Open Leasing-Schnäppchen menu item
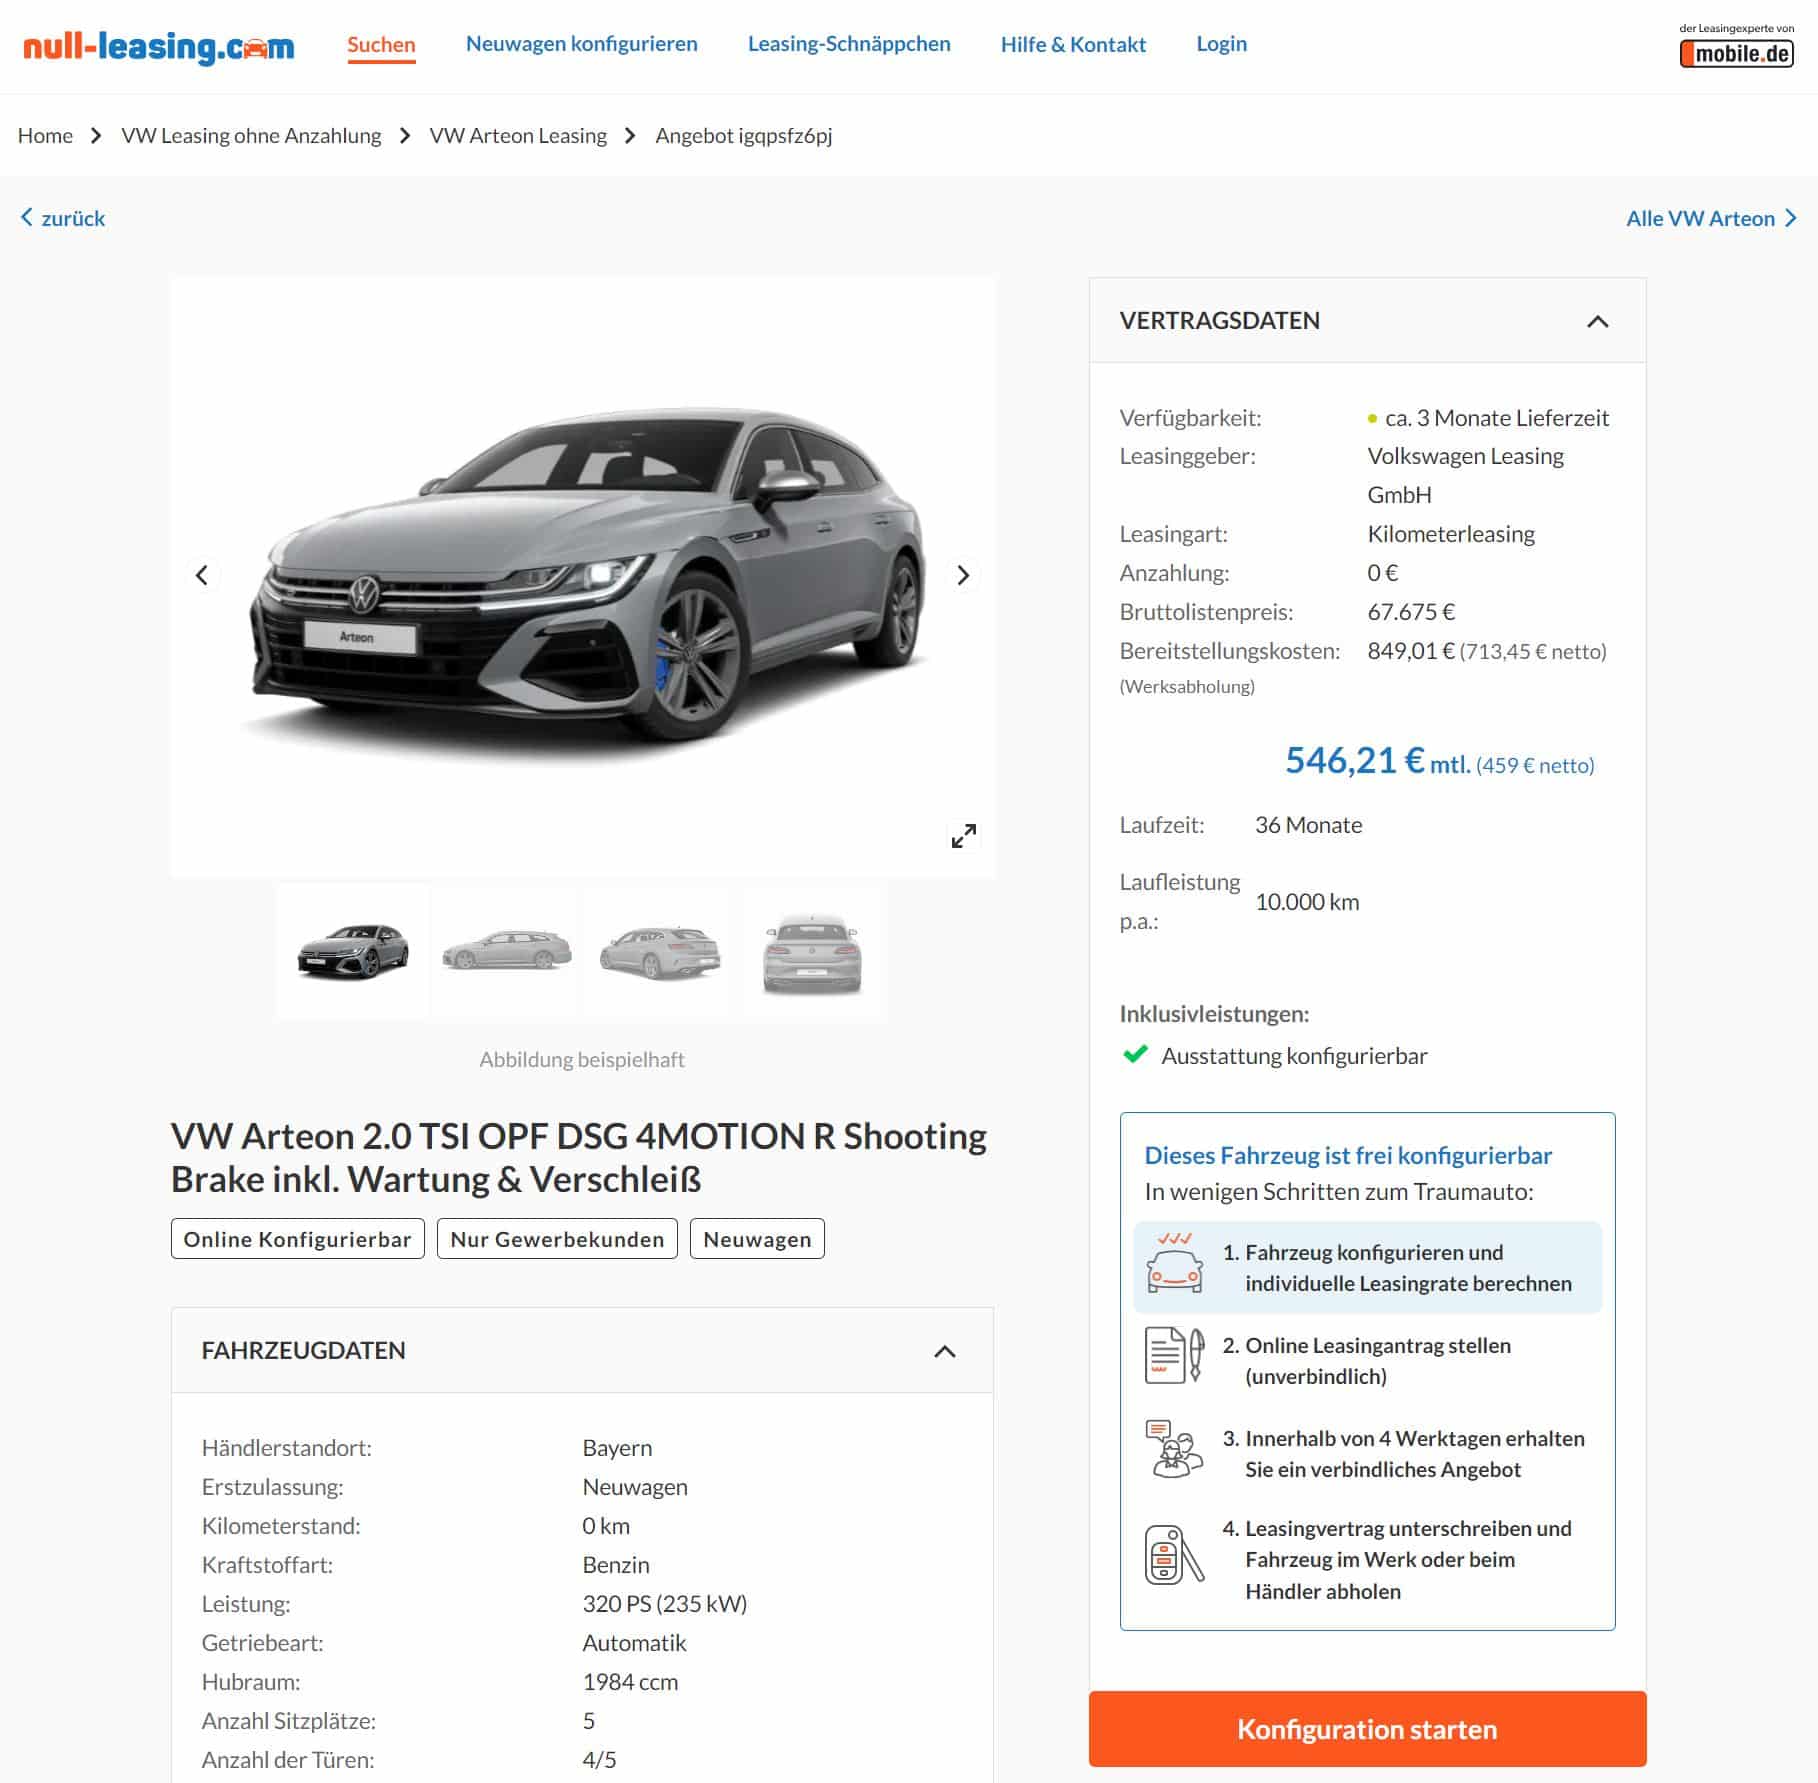This screenshot has width=1818, height=1783. click(x=849, y=44)
